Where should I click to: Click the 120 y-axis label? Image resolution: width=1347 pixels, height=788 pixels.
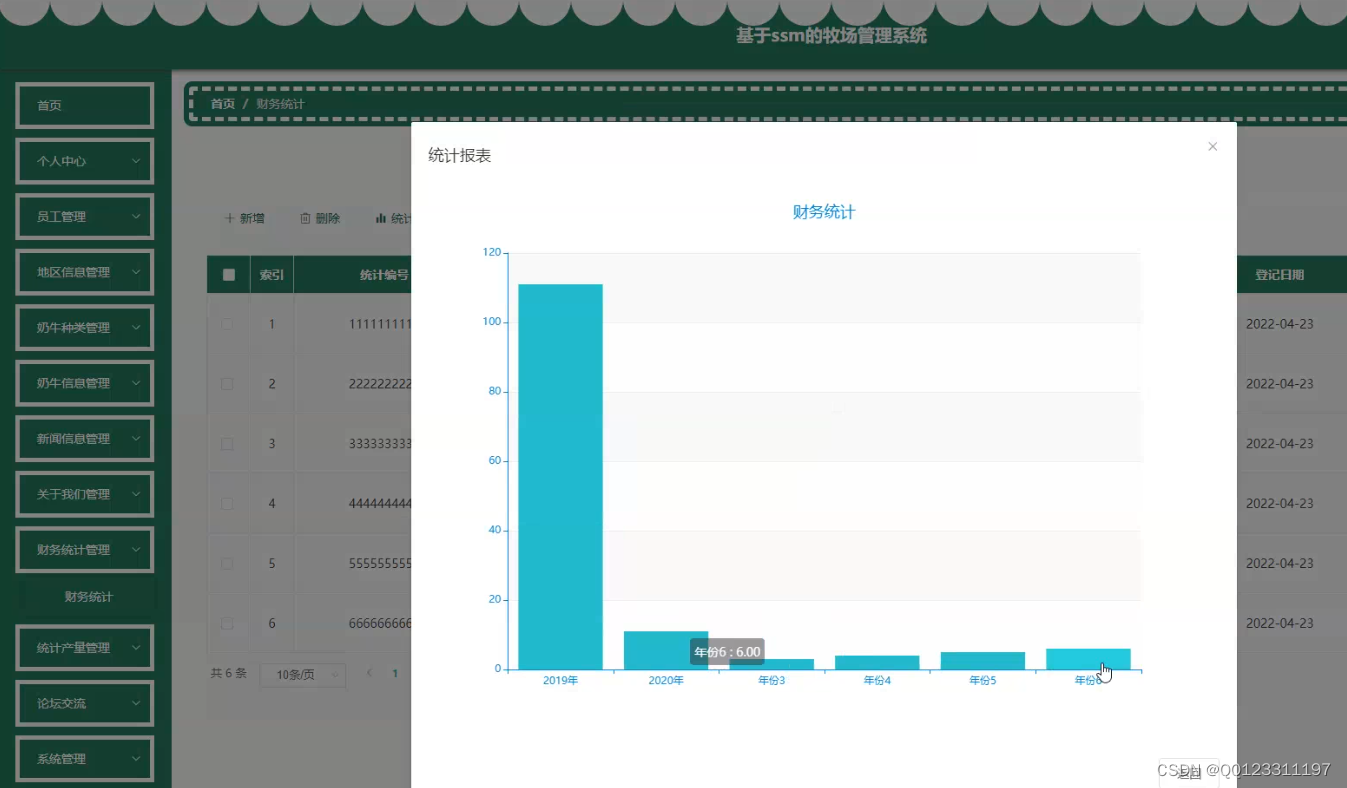coord(491,253)
